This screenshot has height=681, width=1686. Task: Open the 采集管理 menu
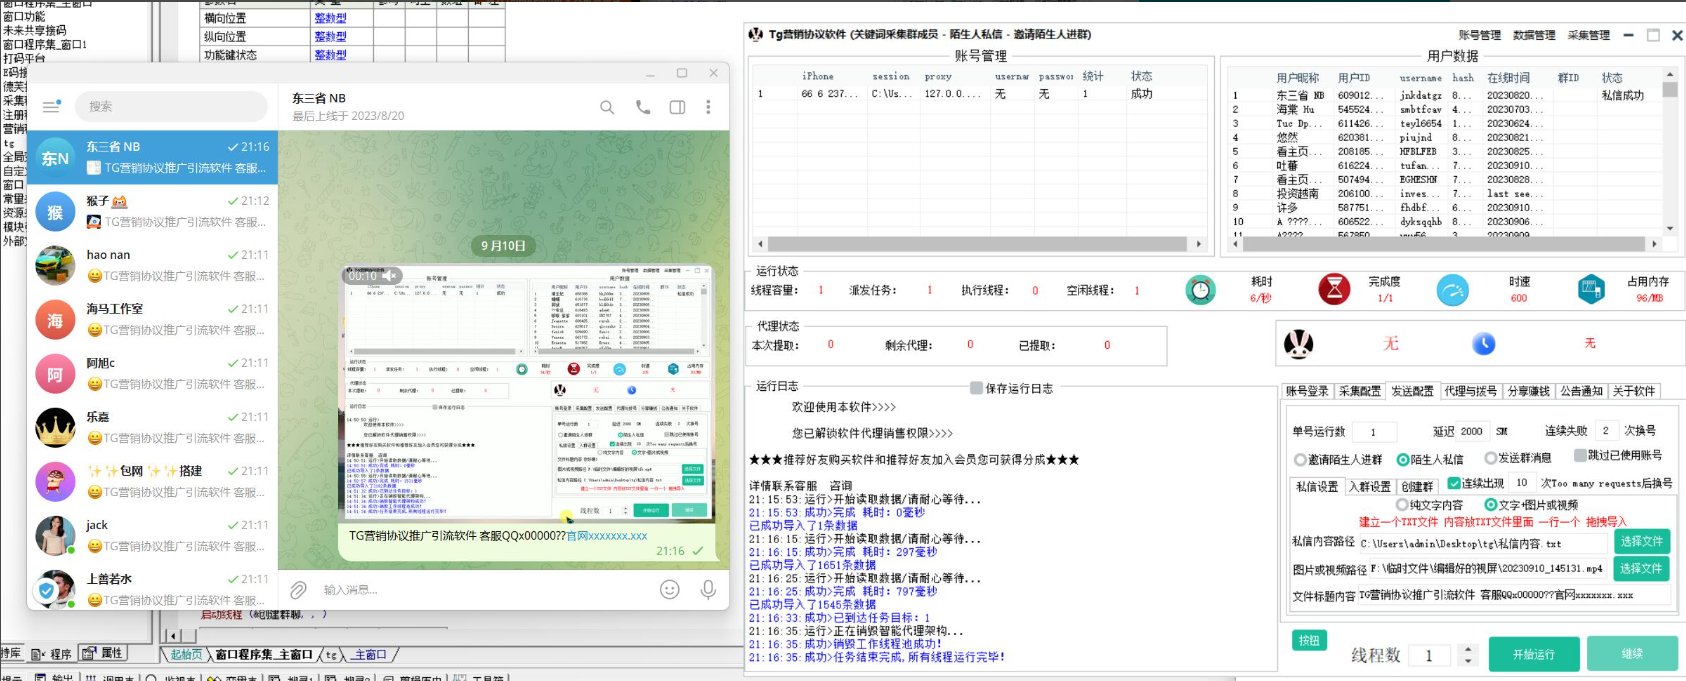point(1588,35)
